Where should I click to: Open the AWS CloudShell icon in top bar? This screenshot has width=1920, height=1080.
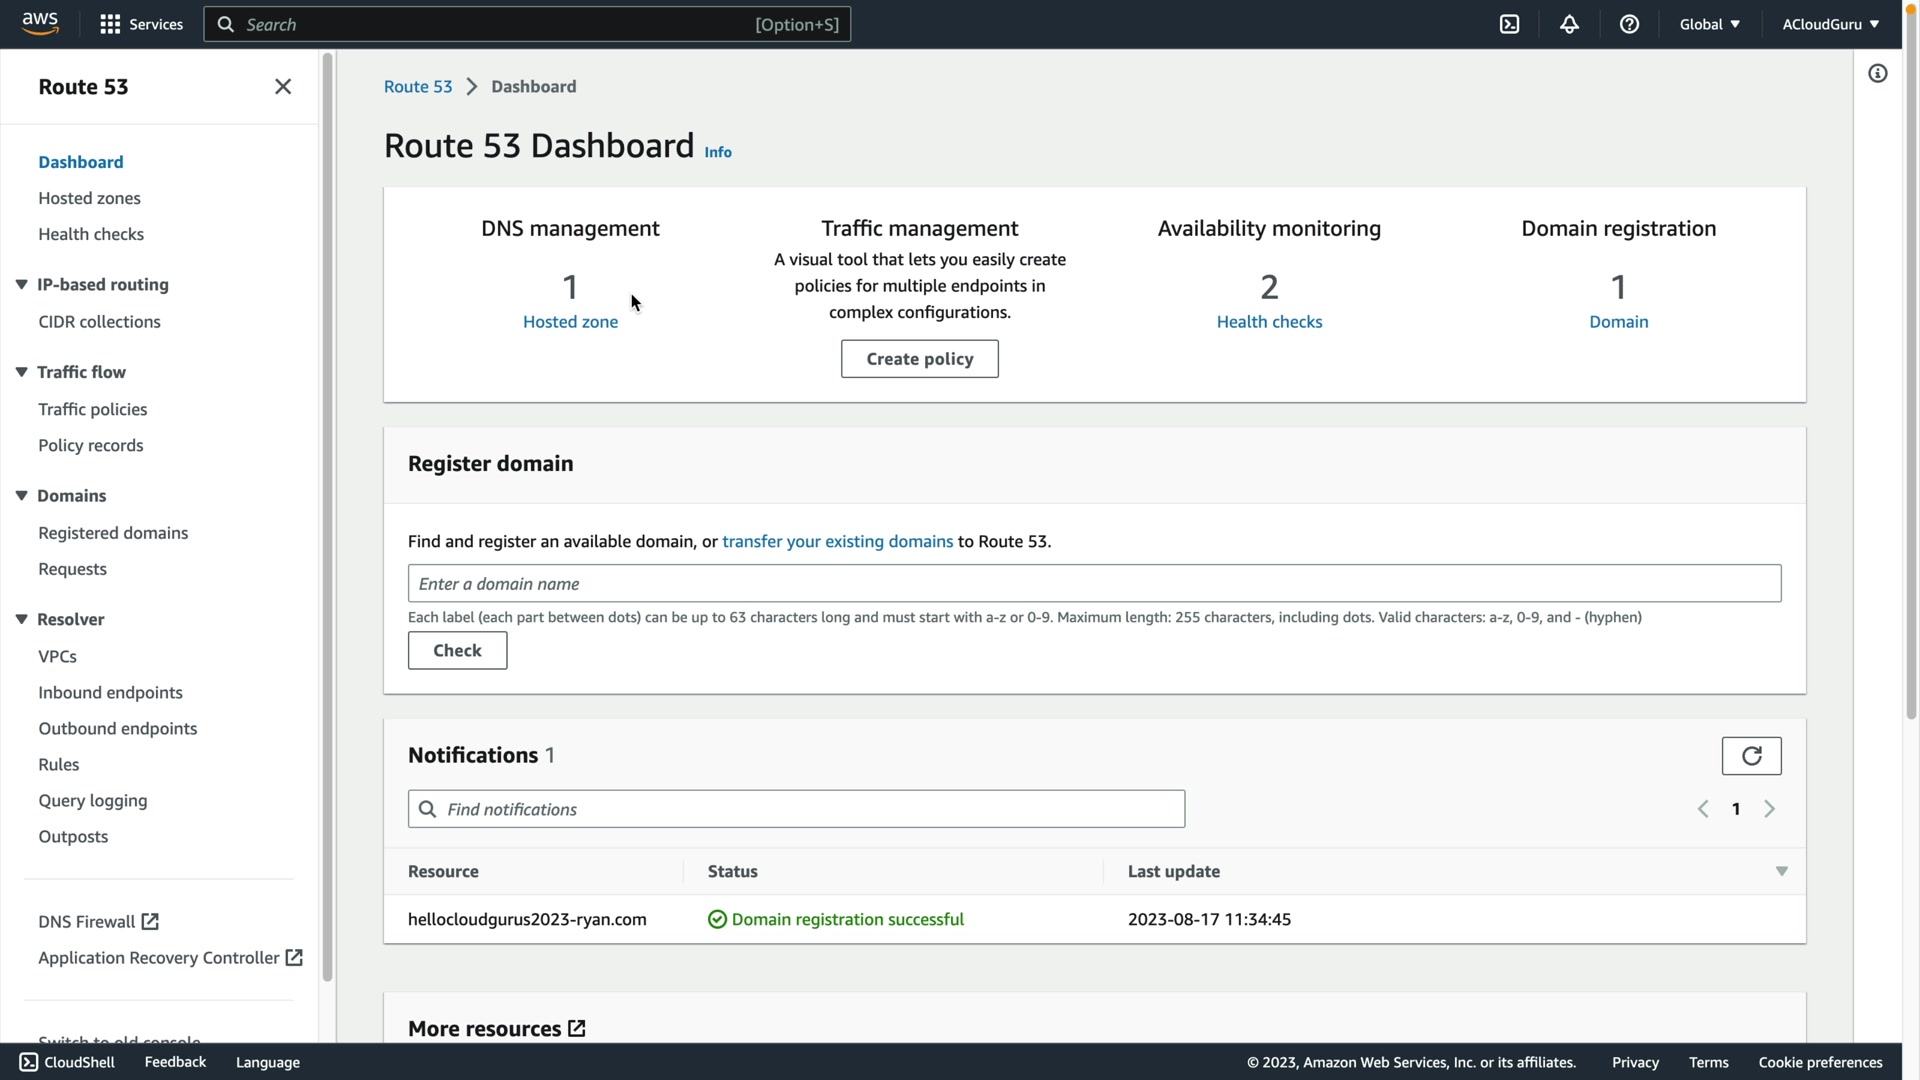[x=1509, y=24]
